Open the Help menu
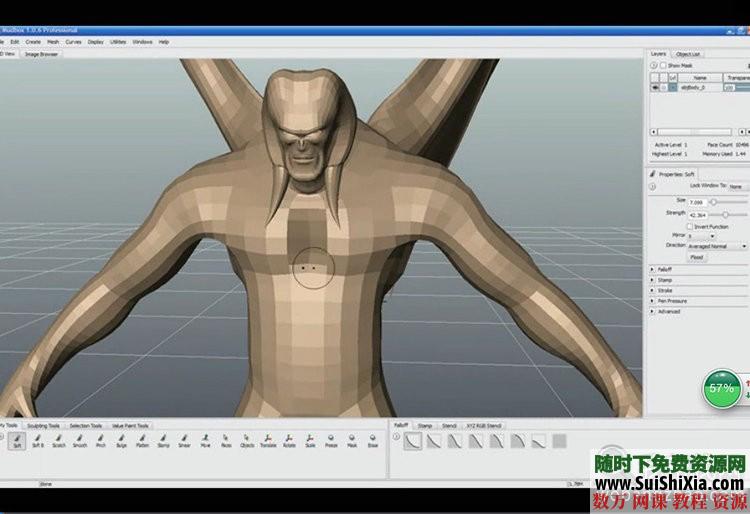This screenshot has height=514, width=750. 164,42
